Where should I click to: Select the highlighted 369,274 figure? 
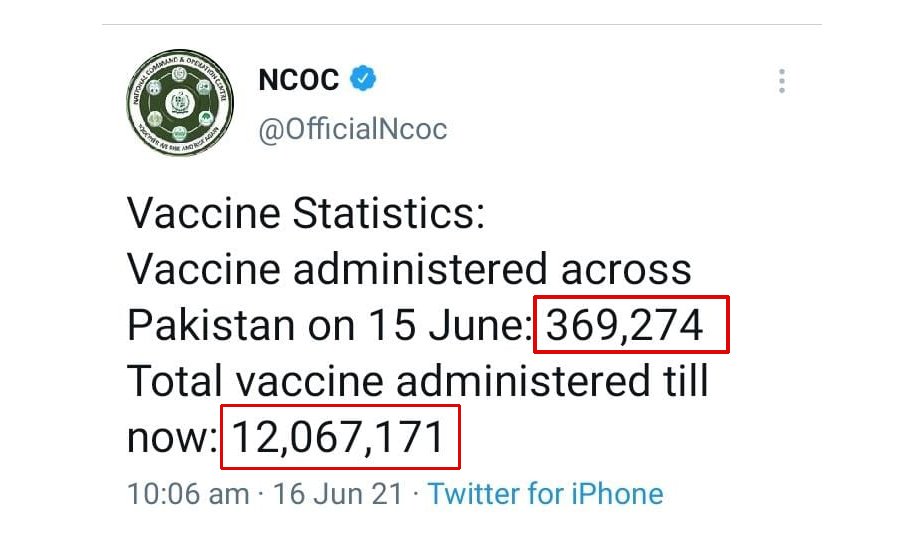630,325
